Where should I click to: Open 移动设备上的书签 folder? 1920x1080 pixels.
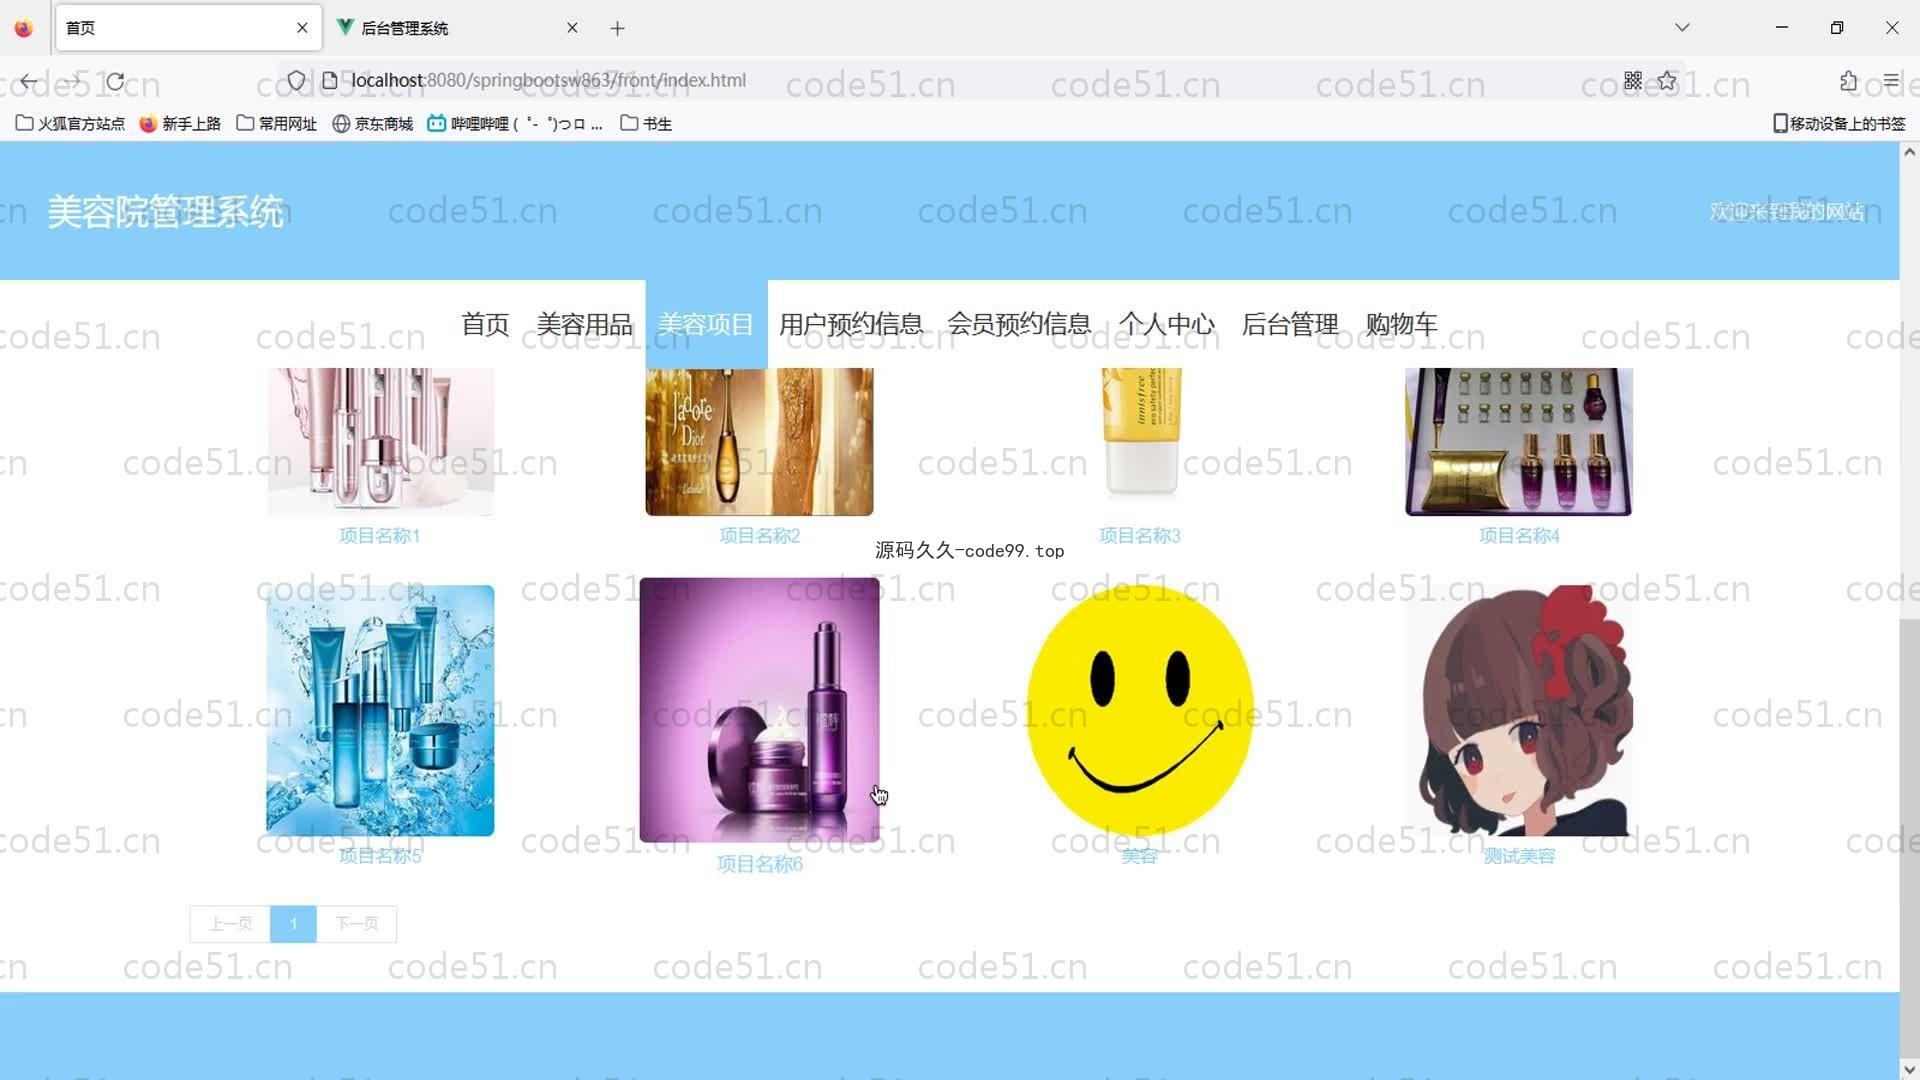(1839, 123)
